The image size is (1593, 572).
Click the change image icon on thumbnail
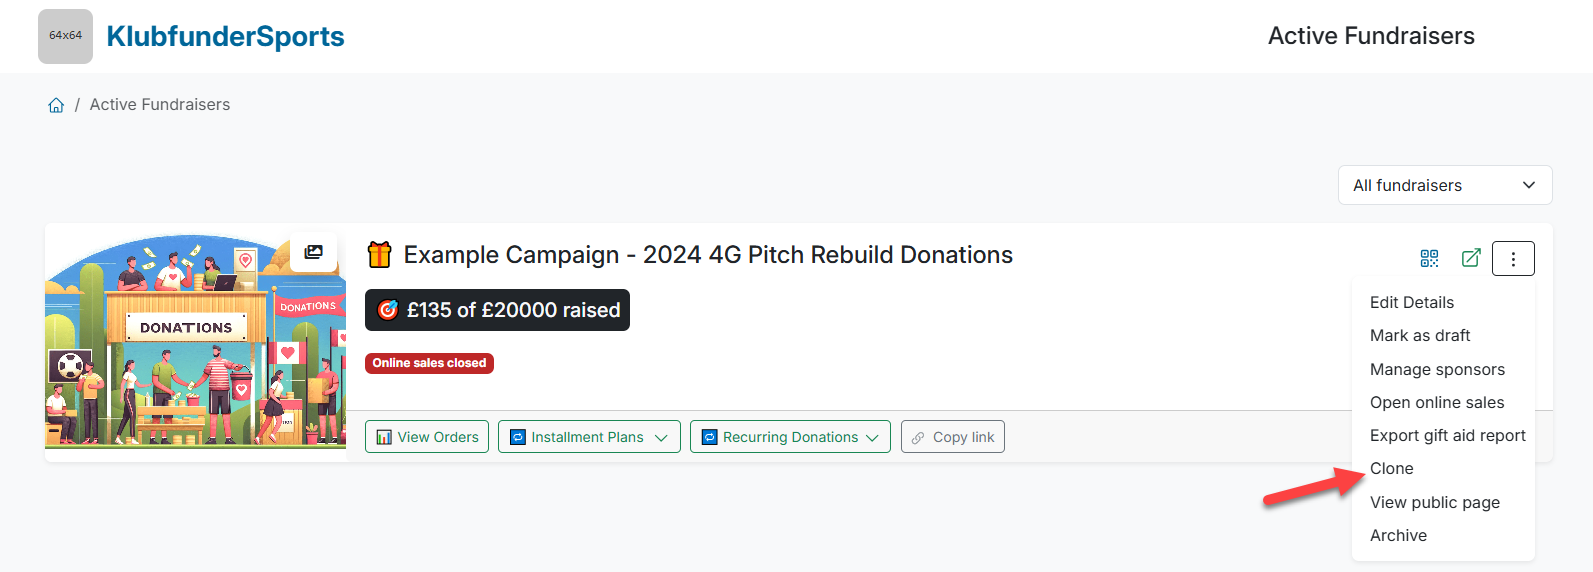[x=314, y=252]
